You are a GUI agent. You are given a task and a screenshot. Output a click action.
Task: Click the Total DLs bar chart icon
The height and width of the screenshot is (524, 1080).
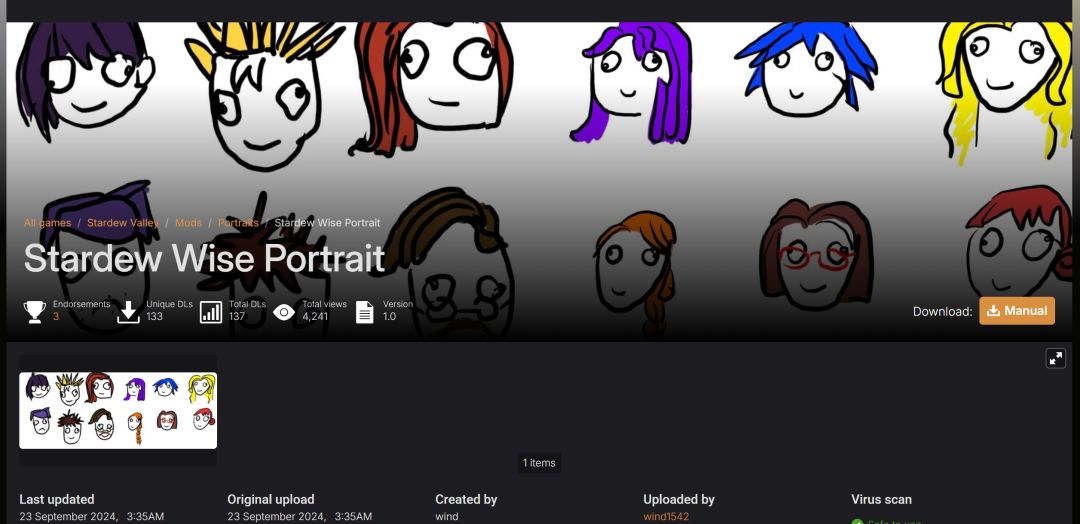211,312
